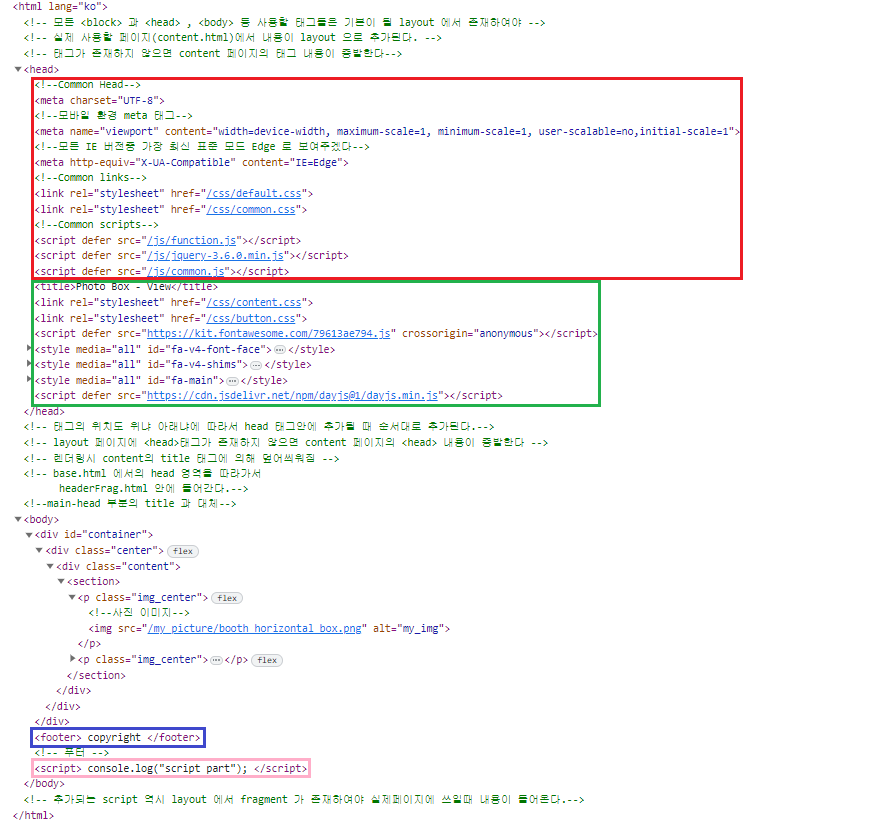Image resolution: width=895 pixels, height=833 pixels.
Task: Expand the fa-v4-shims style element
Action: 29,363
